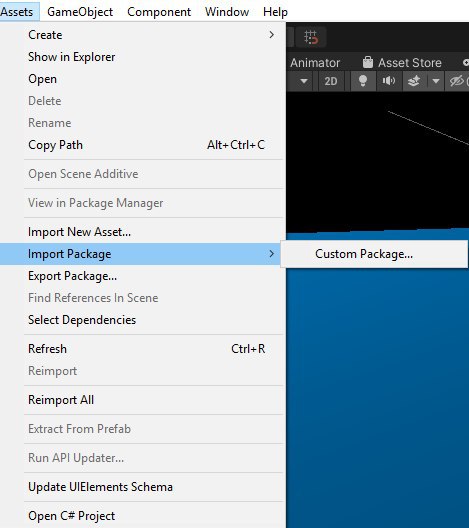Screen dimensions: 469x528
Task: Open the GameObject menu
Action: (x=80, y=12)
